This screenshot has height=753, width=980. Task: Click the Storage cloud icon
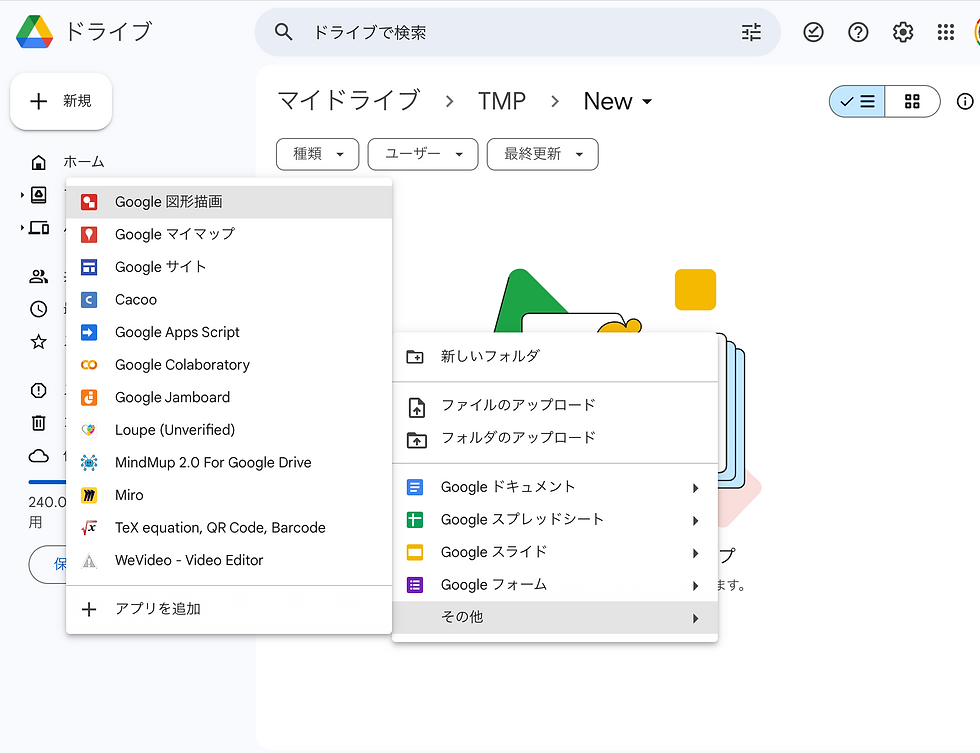pos(39,456)
